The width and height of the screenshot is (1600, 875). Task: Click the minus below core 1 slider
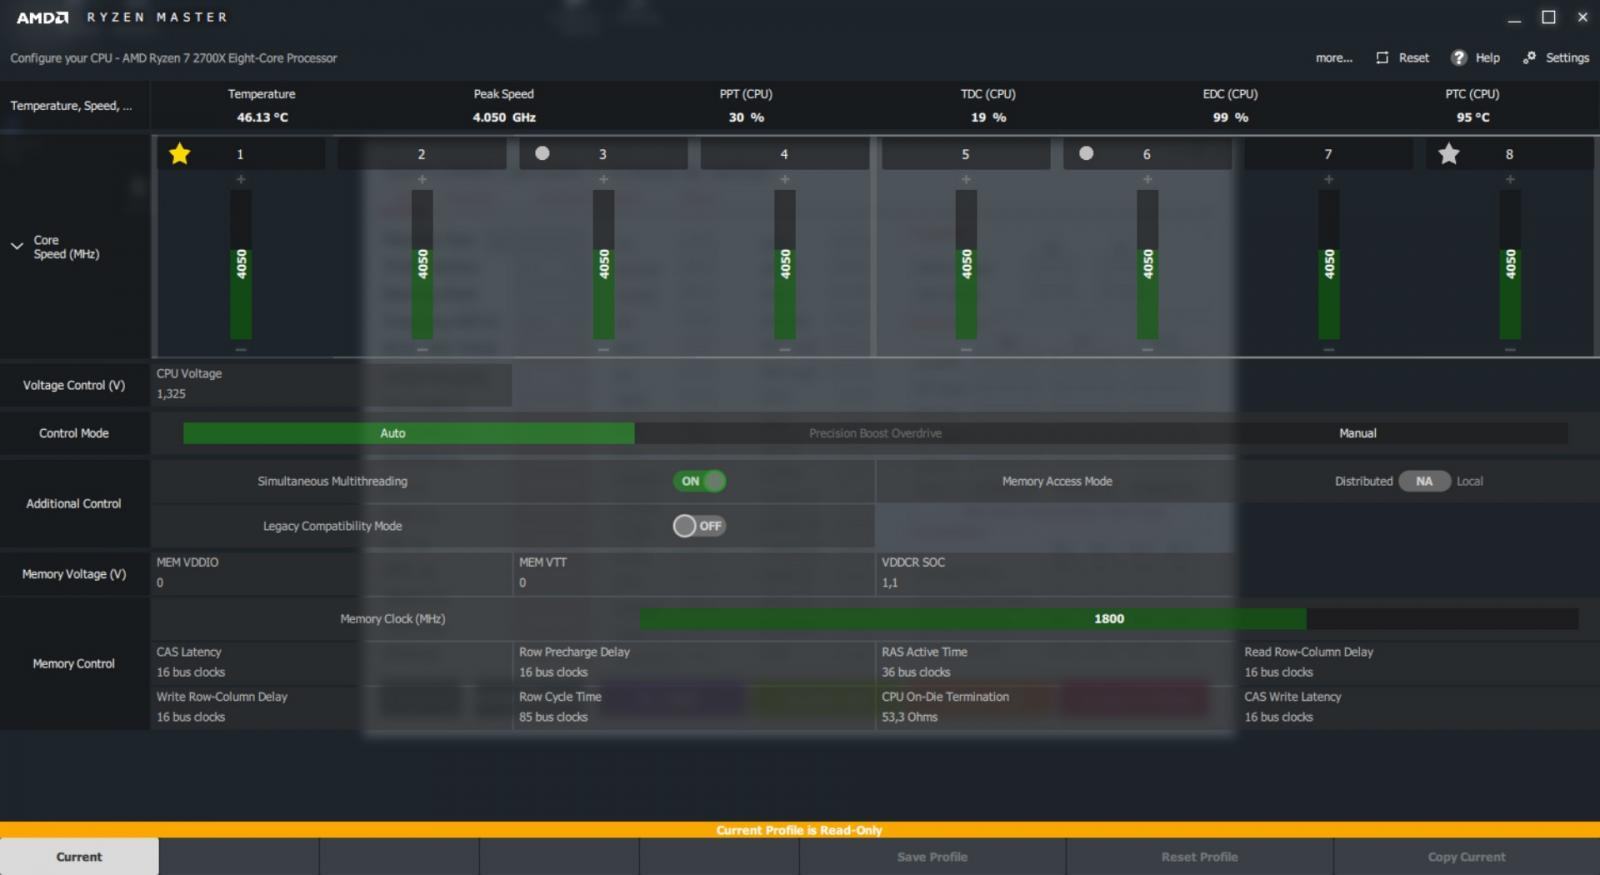point(241,350)
